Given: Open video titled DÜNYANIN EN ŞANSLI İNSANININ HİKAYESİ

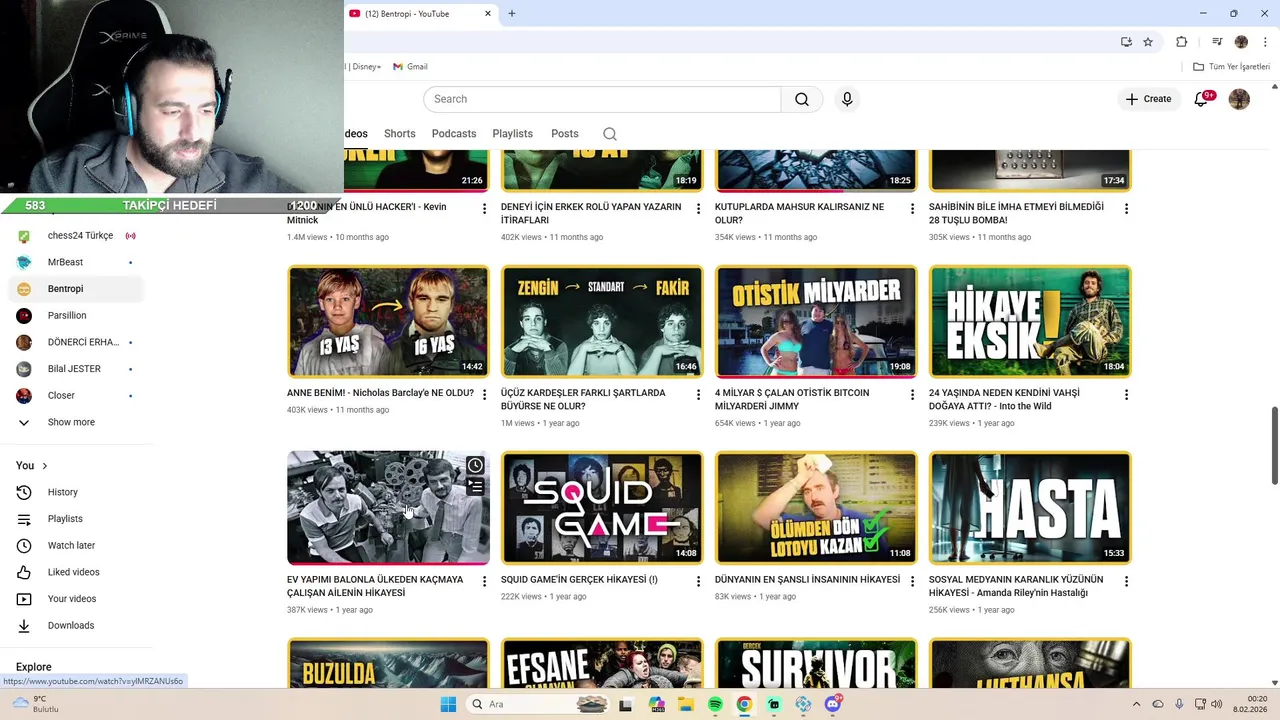Looking at the screenshot, I should (808, 580).
